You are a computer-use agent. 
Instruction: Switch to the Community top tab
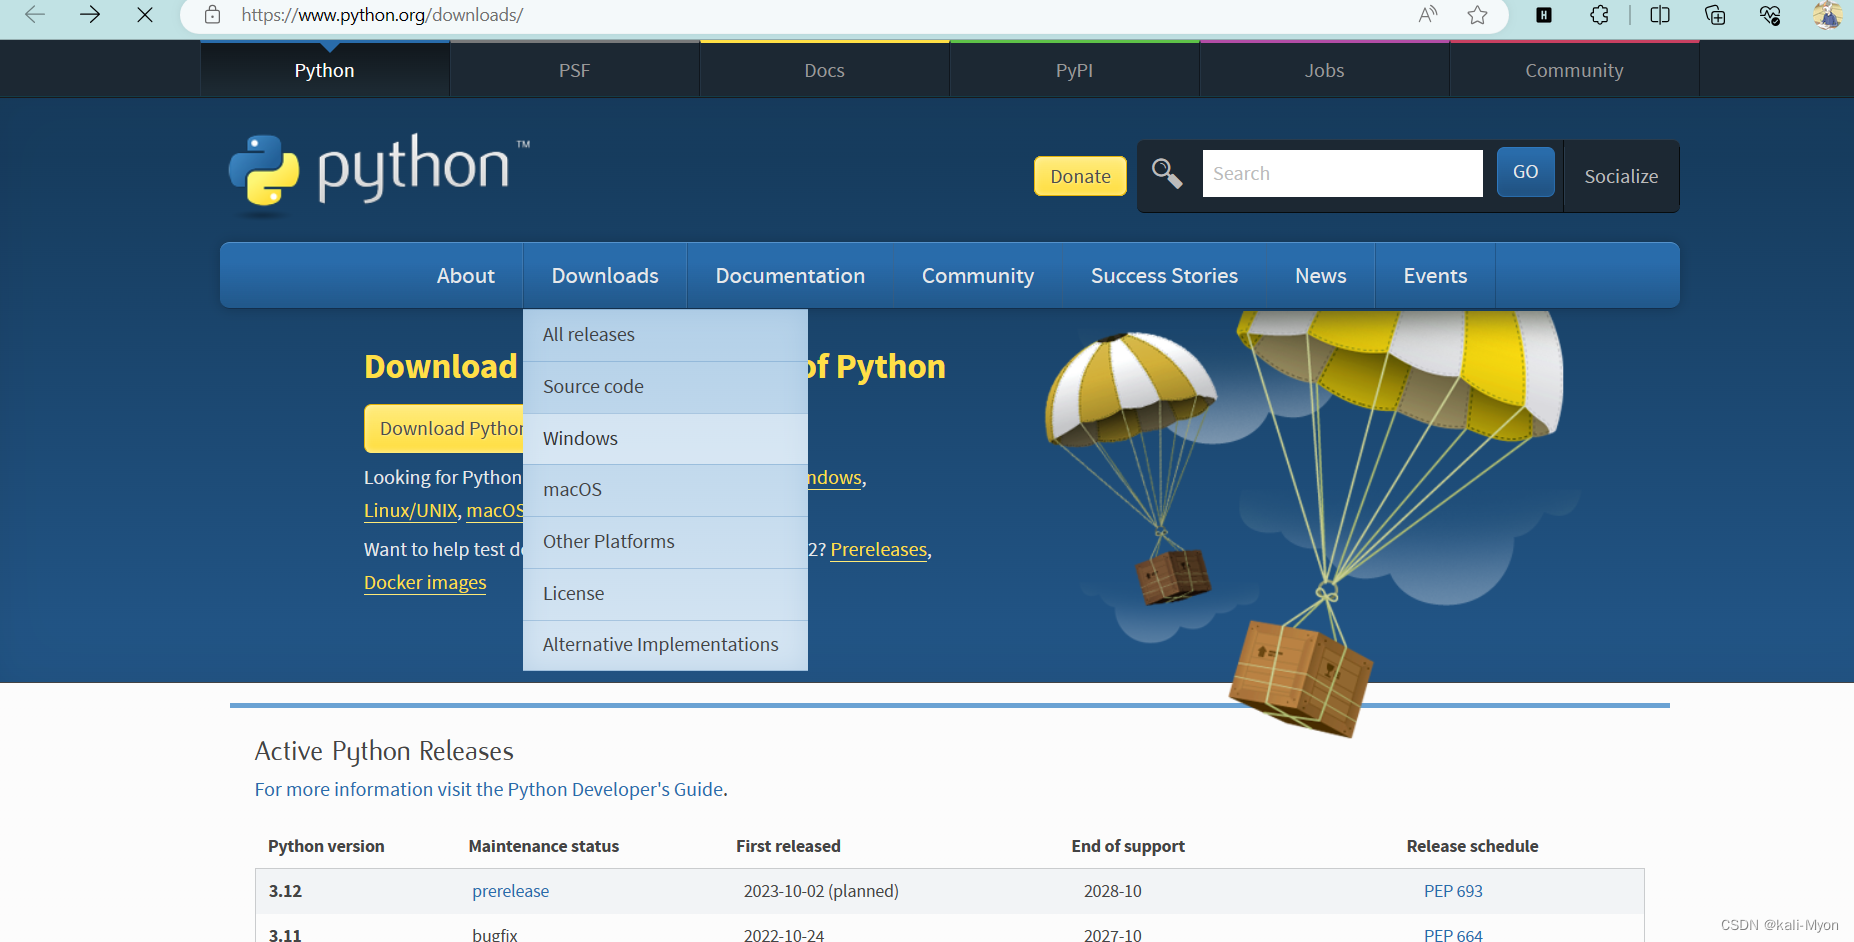(x=1575, y=70)
